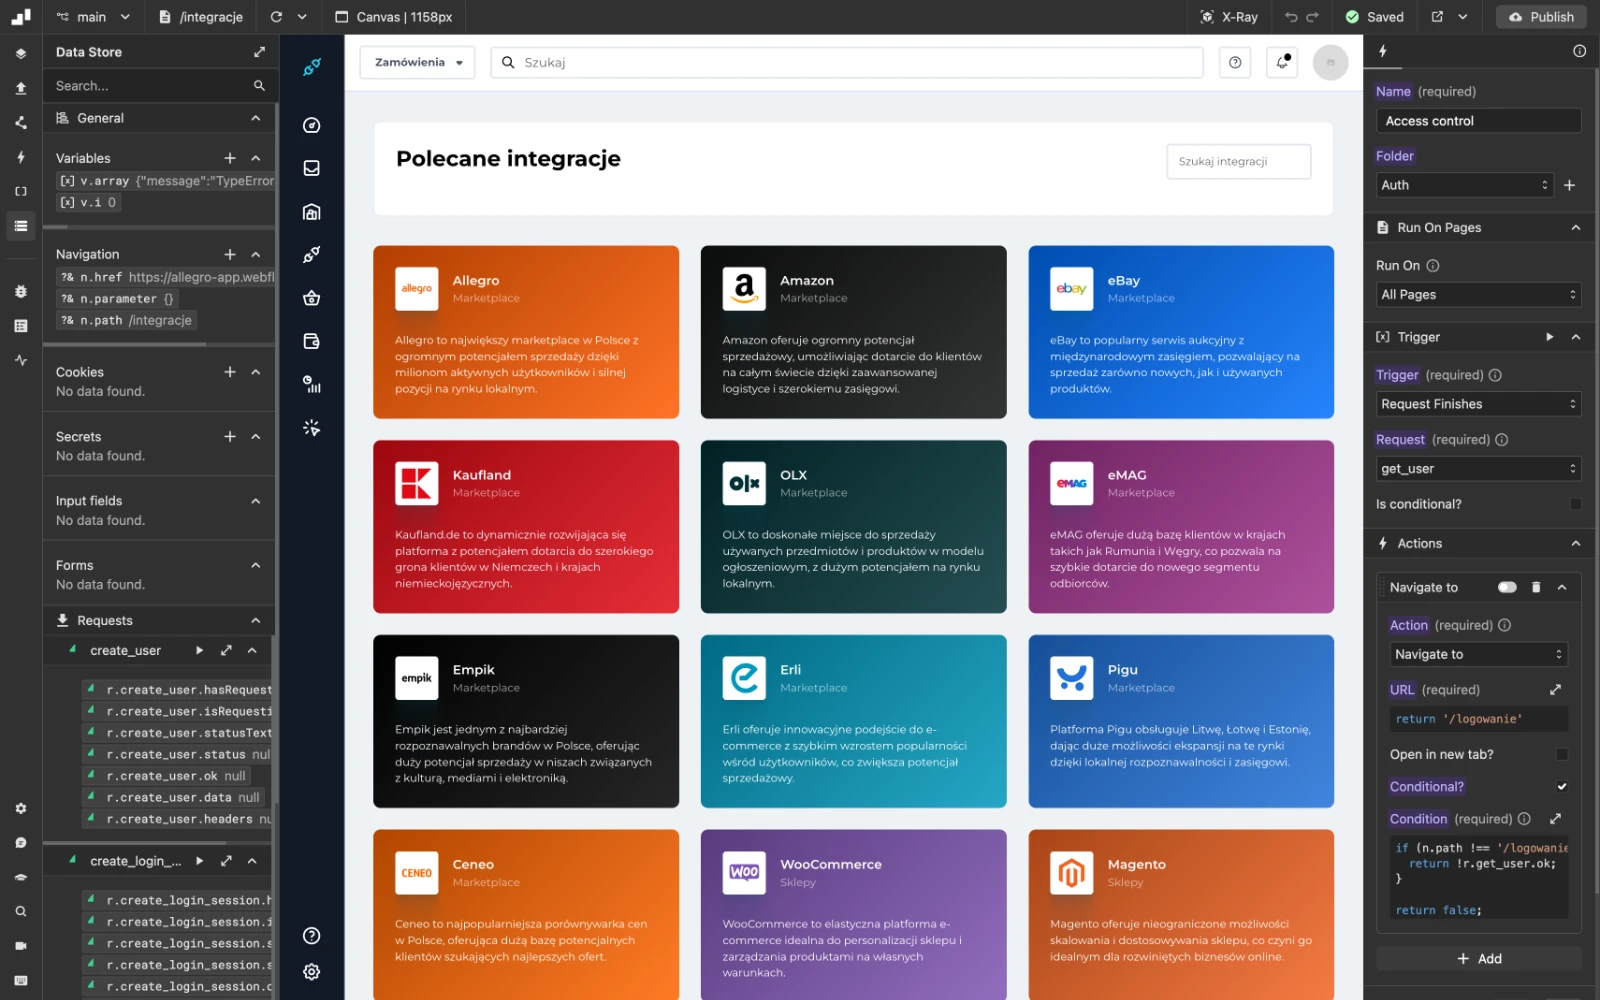Open the Layers icon in left rail
This screenshot has width=1600, height=1000.
click(20, 54)
